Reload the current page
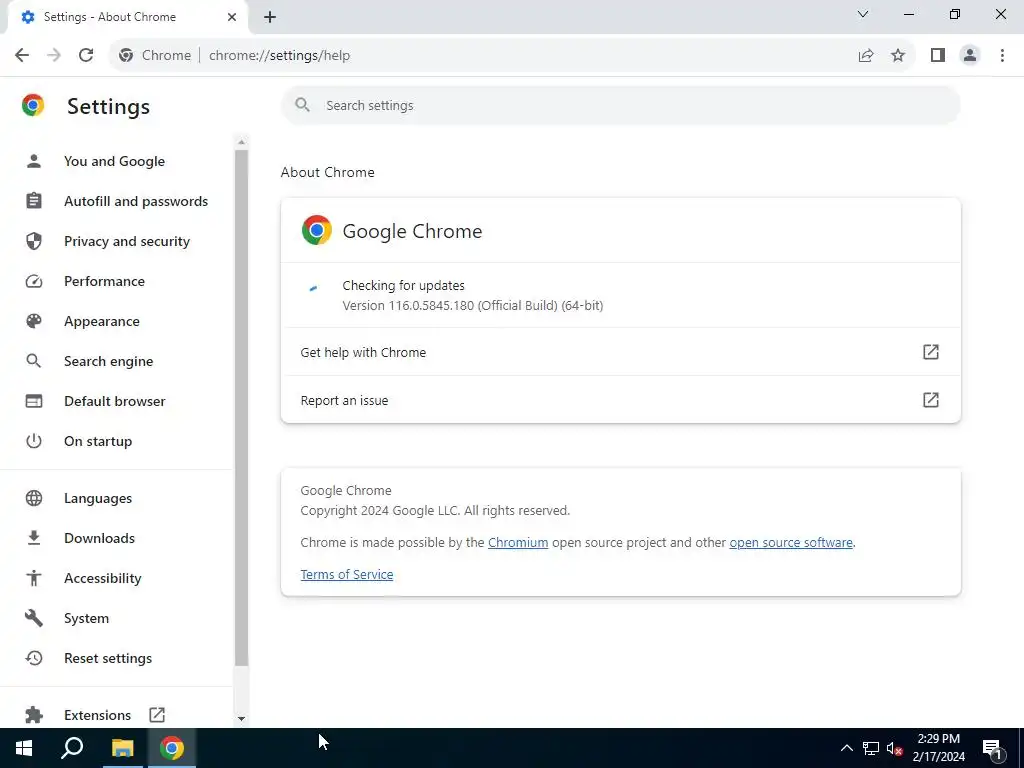Image resolution: width=1024 pixels, height=768 pixels. coord(86,56)
